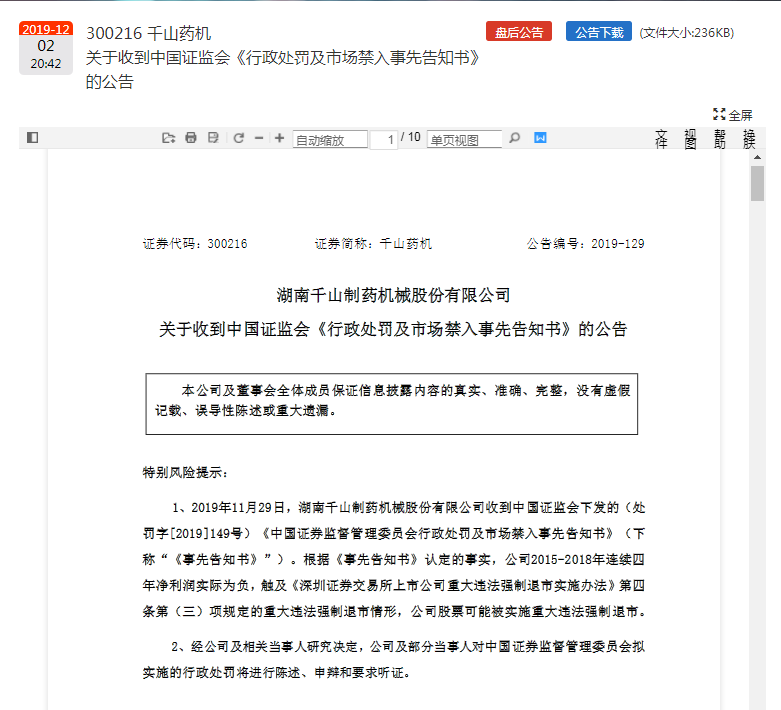781x710 pixels.
Task: Open the 视图 toolbar menu
Action: [690, 139]
